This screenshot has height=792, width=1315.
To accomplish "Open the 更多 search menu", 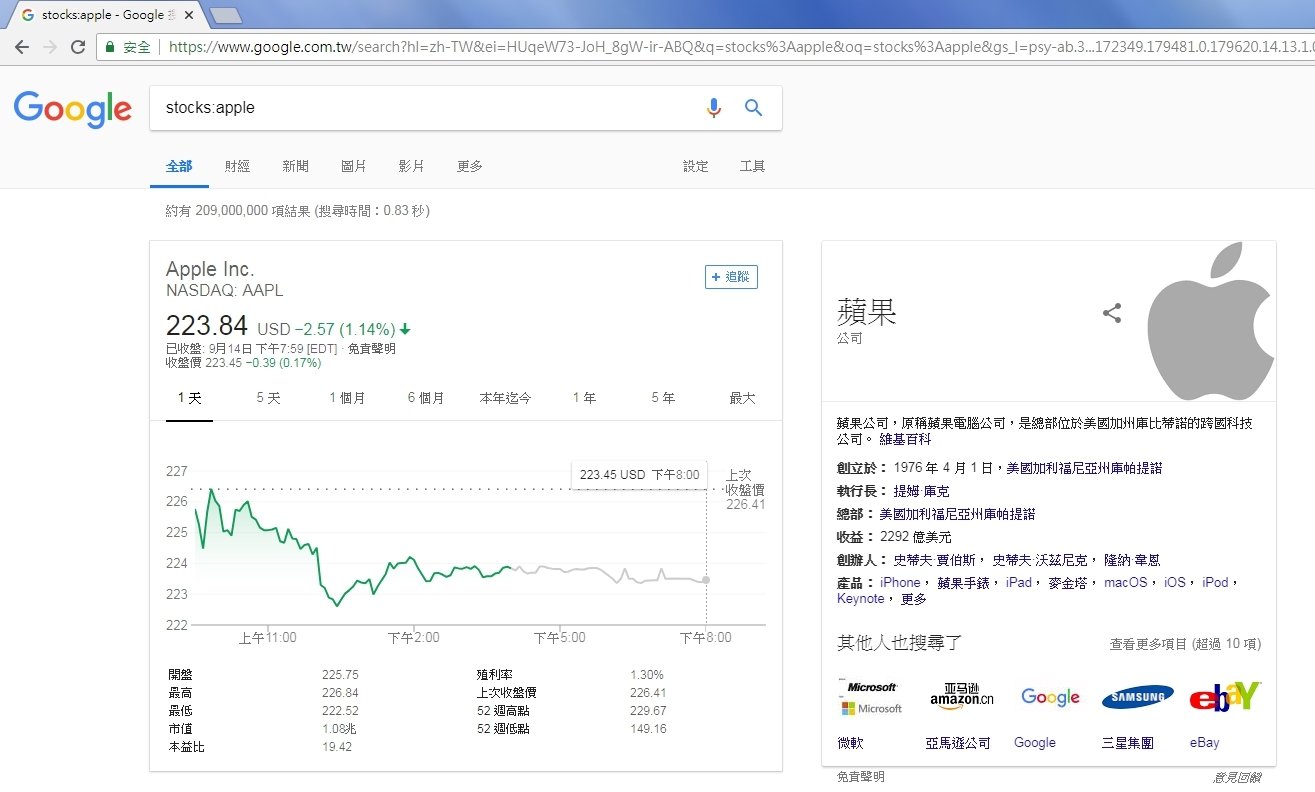I will click(x=470, y=166).
